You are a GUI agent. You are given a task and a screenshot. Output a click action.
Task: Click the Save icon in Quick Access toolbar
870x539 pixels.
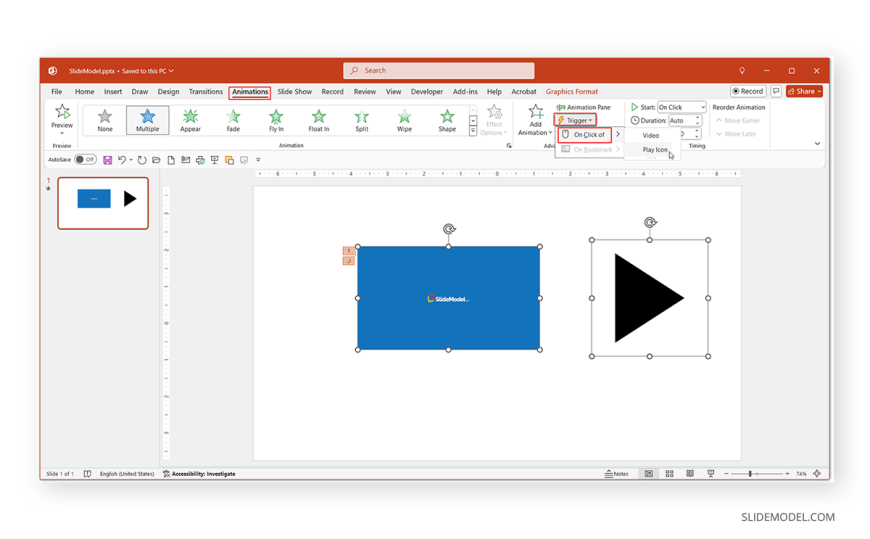[107, 160]
